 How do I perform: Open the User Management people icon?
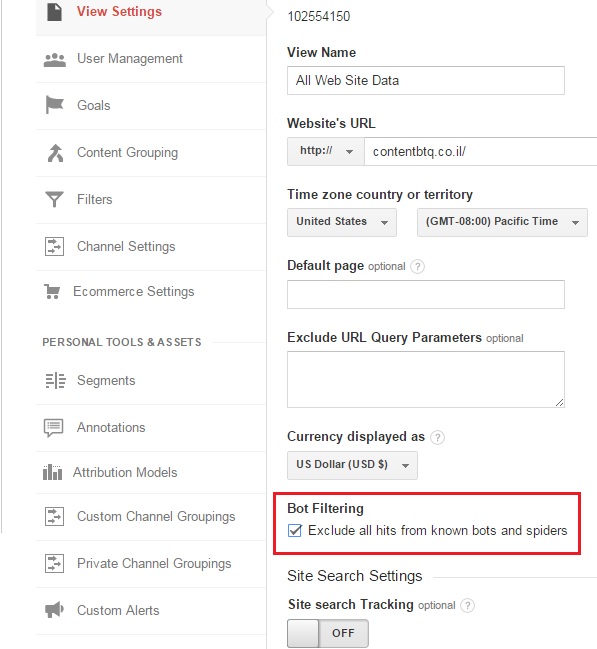pos(55,60)
